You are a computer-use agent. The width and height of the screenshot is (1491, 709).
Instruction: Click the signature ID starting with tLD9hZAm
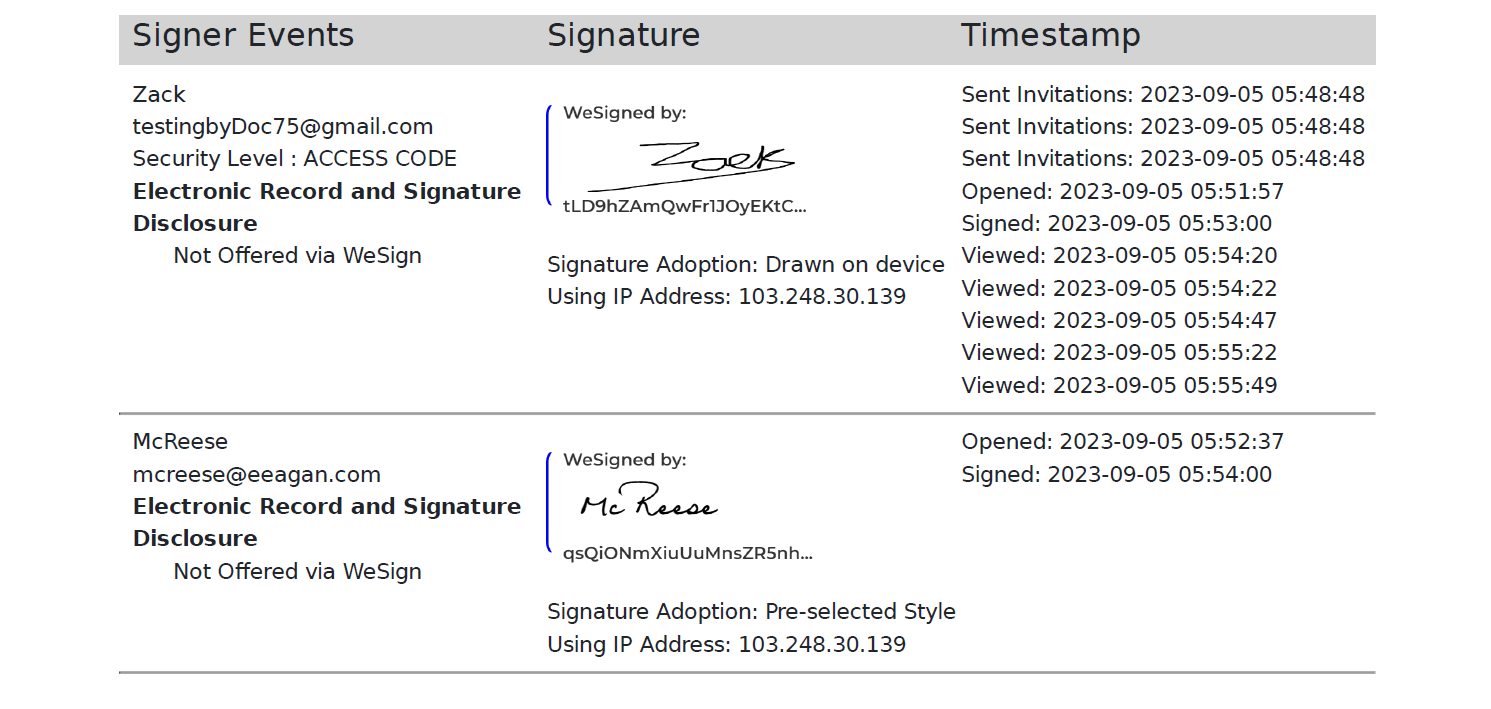tap(684, 207)
